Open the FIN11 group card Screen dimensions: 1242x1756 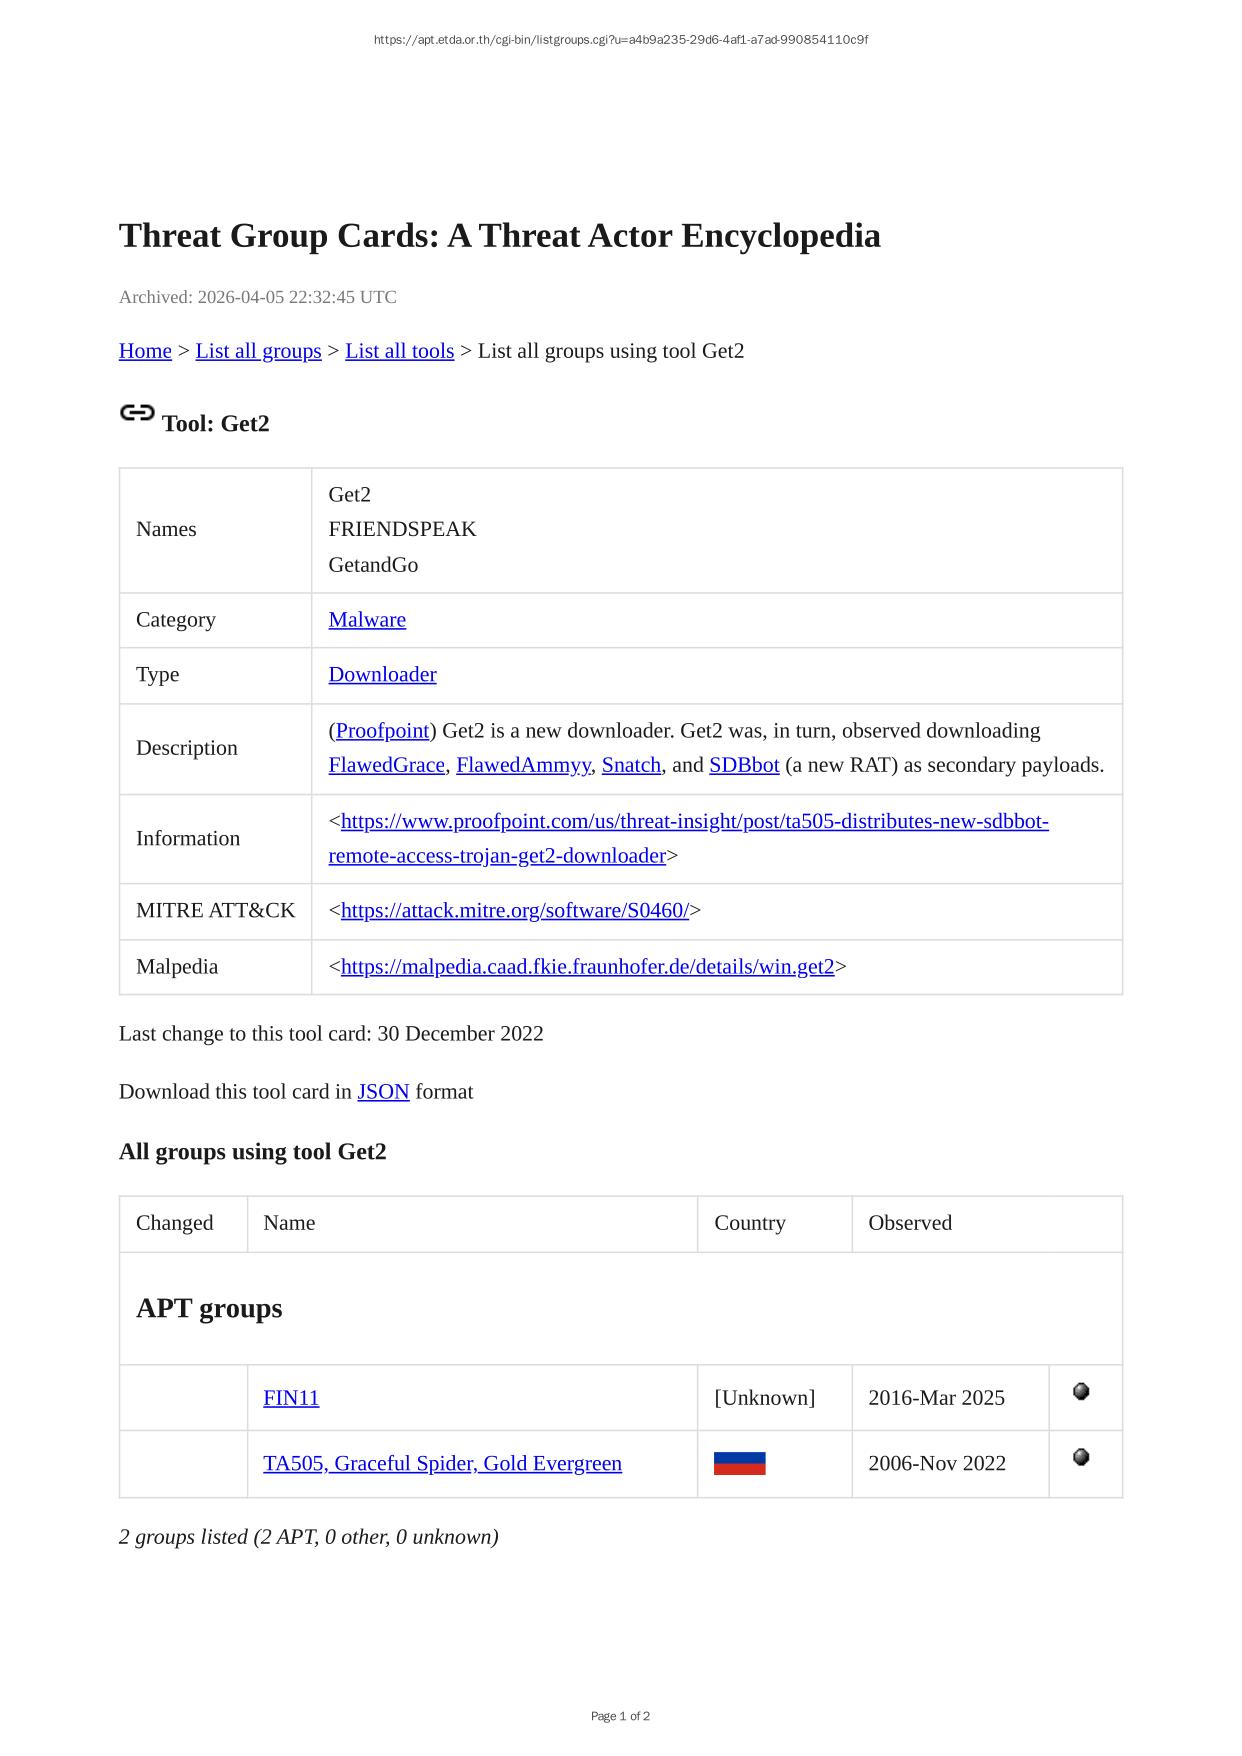[x=291, y=1398]
